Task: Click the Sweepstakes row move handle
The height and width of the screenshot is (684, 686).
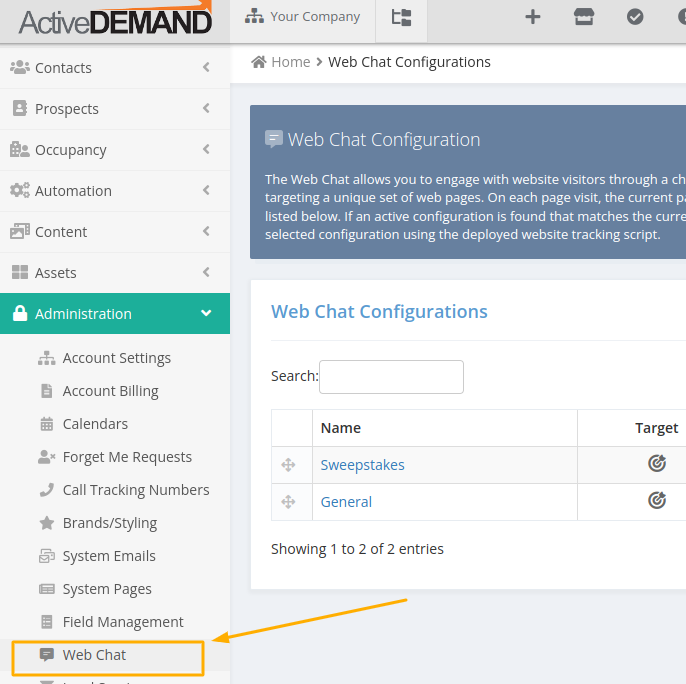Action: click(x=288, y=465)
